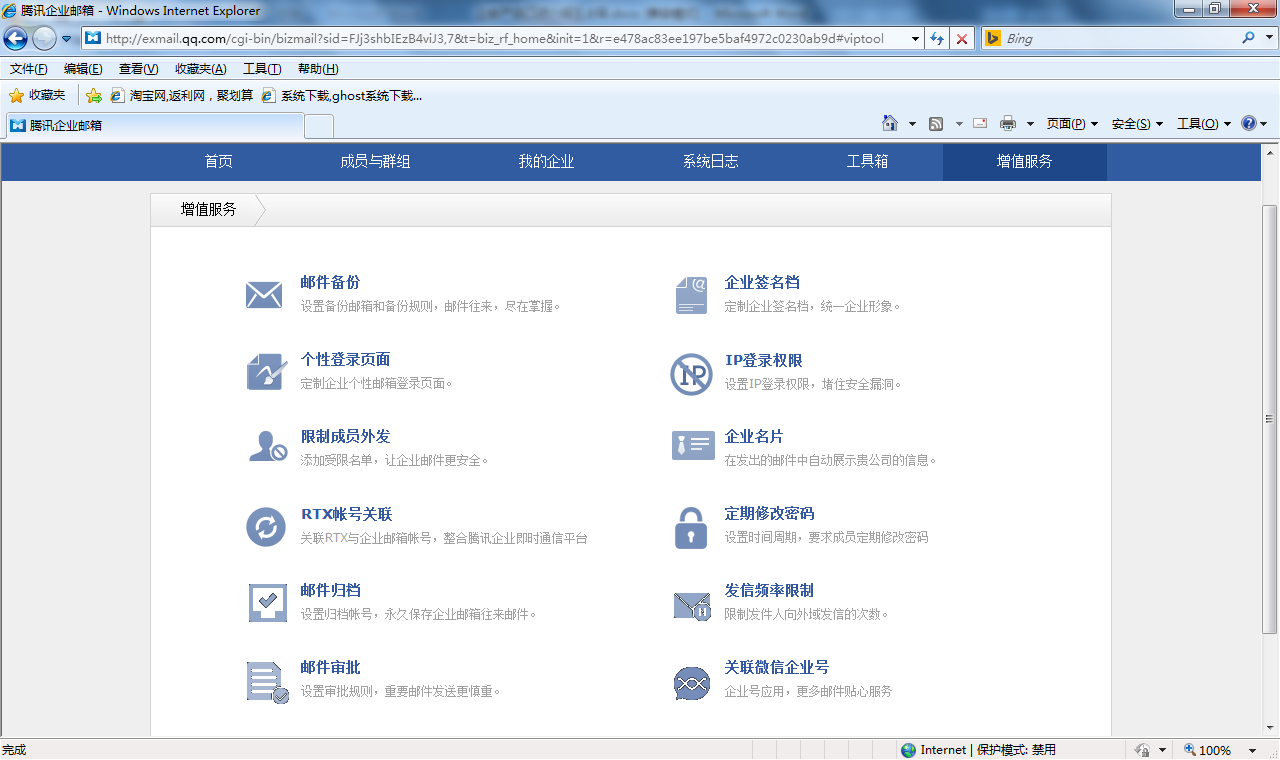Screen dimensions: 1280x760
Task: Click the RTX帐号关联 sync icon
Action: 266,527
